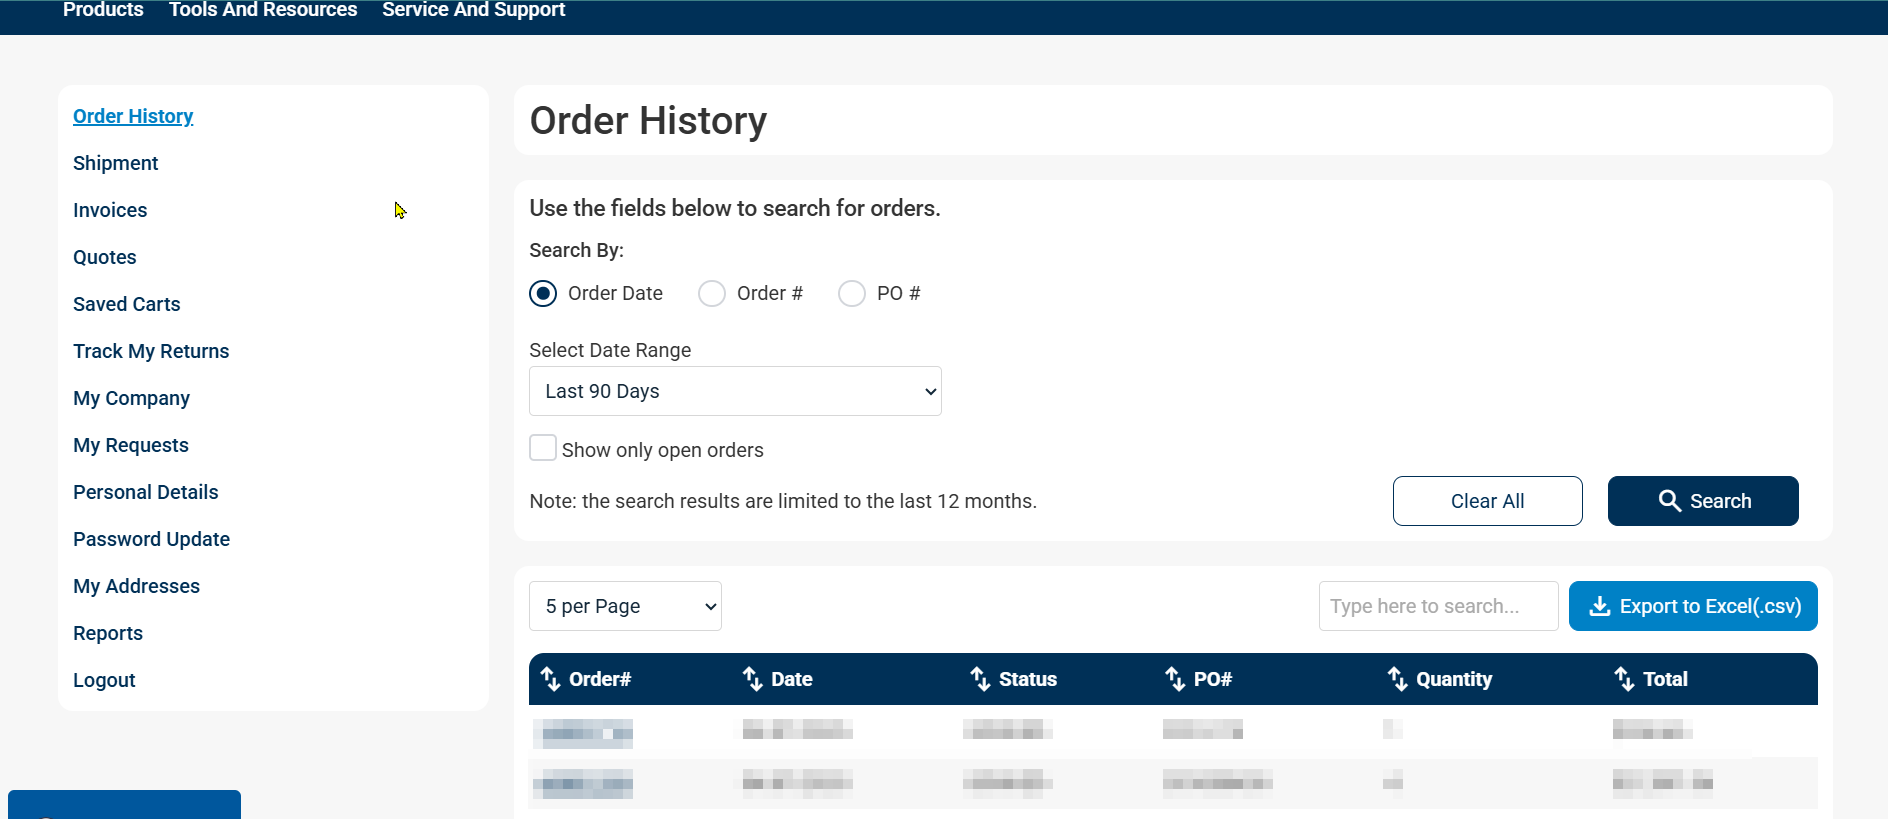Viewport: 1888px width, 819px height.
Task: Expand the 5 per Page dropdown
Action: 625,606
